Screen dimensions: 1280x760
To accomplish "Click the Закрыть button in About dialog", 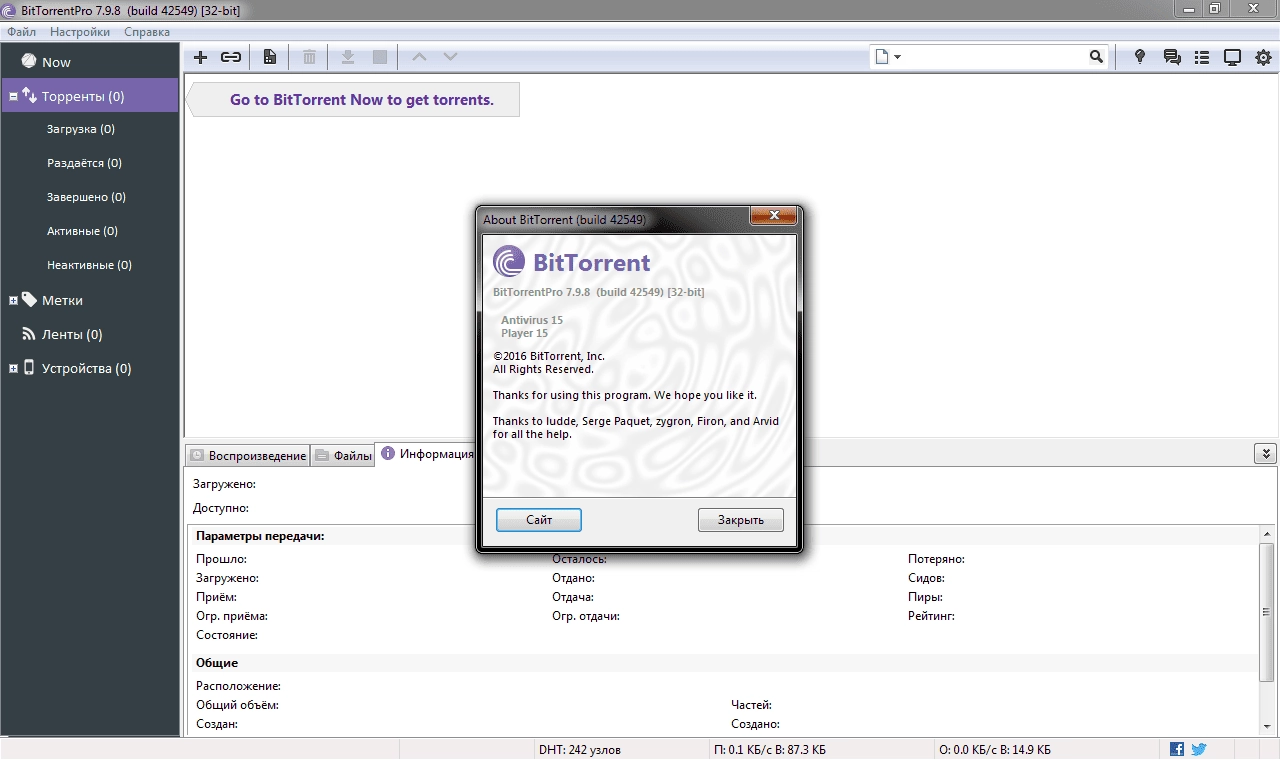I will (x=741, y=520).
